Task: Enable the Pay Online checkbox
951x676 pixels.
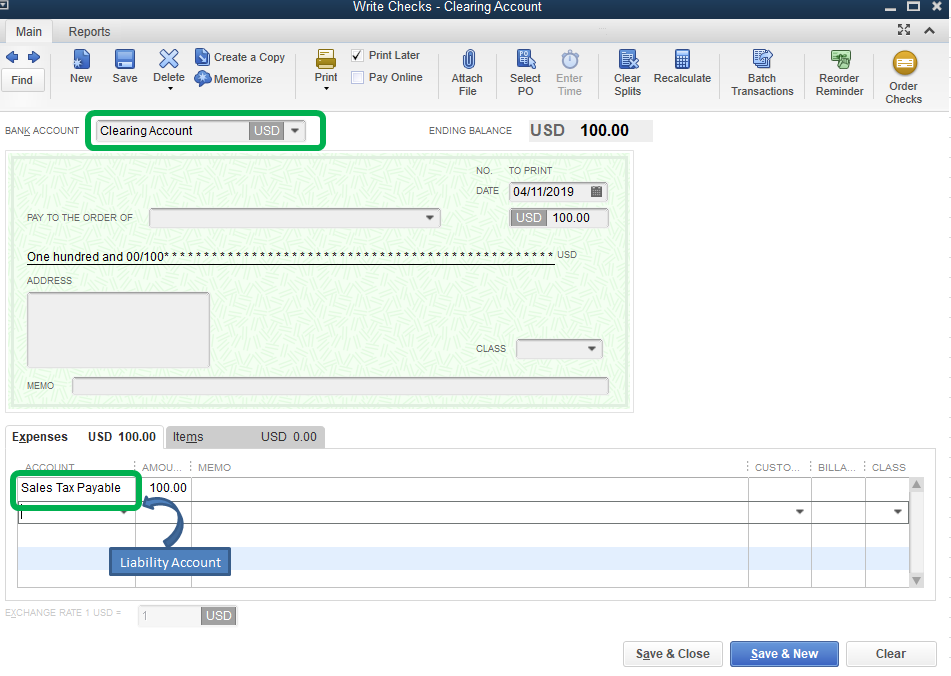Action: tap(357, 78)
